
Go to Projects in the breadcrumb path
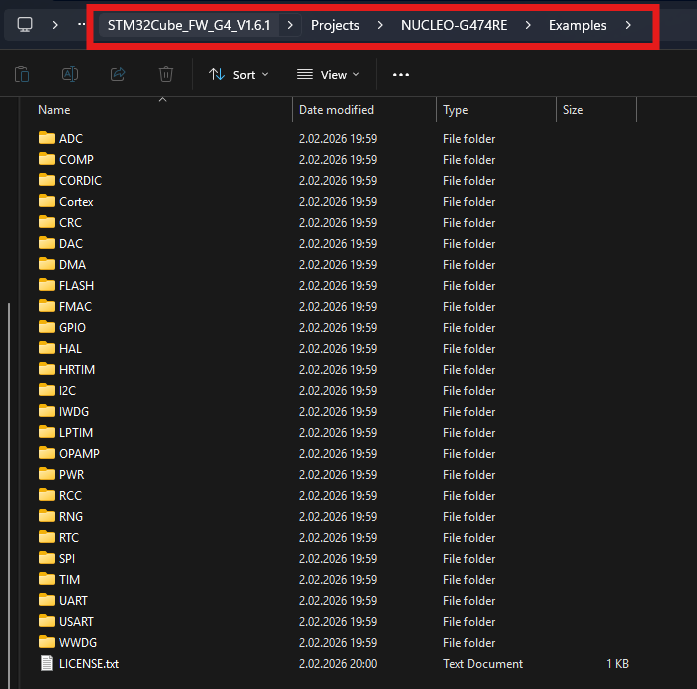tap(335, 25)
